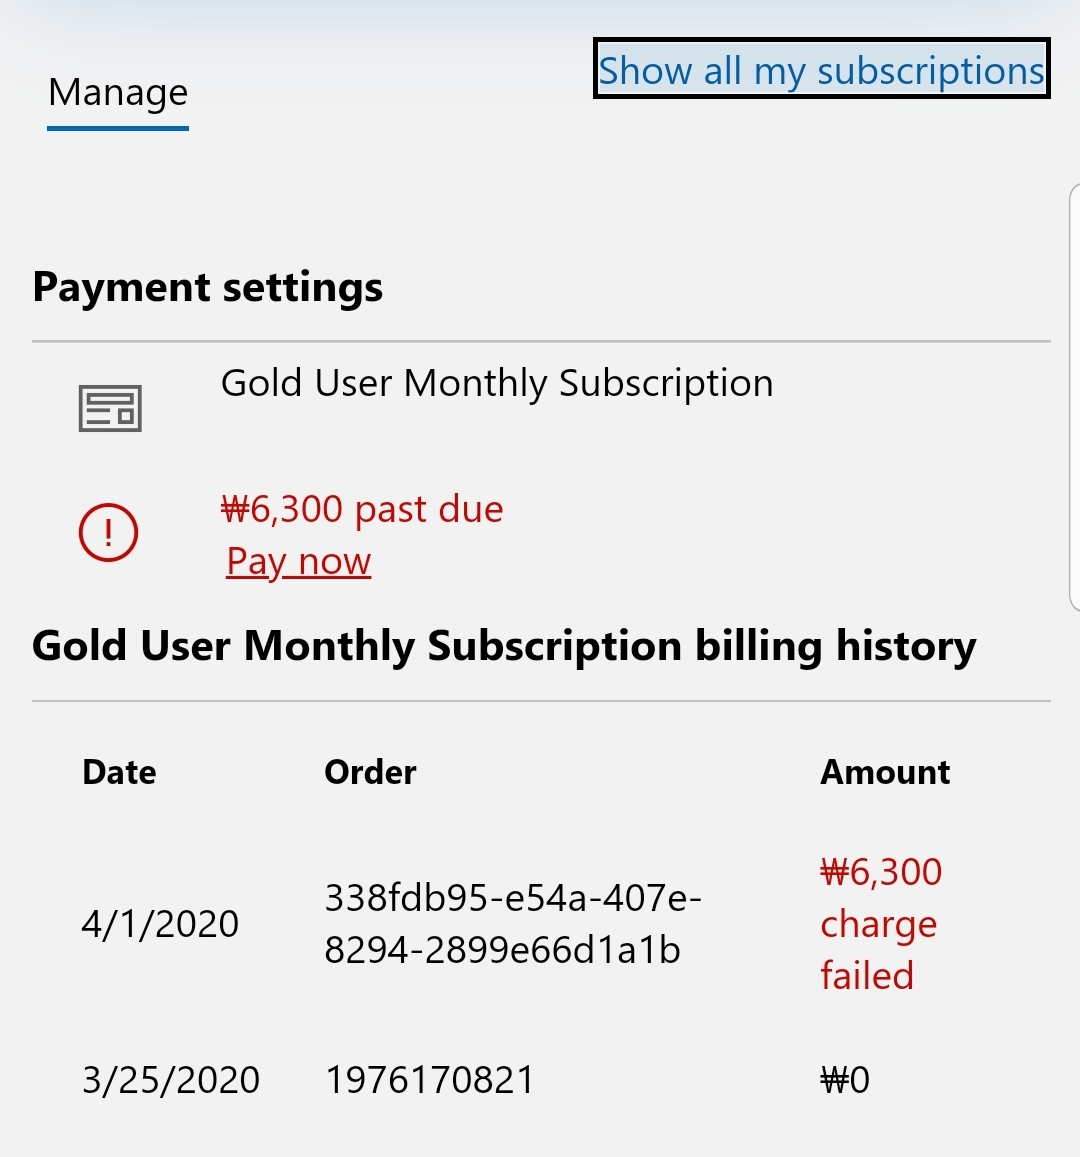Click the payment card icon

110,408
